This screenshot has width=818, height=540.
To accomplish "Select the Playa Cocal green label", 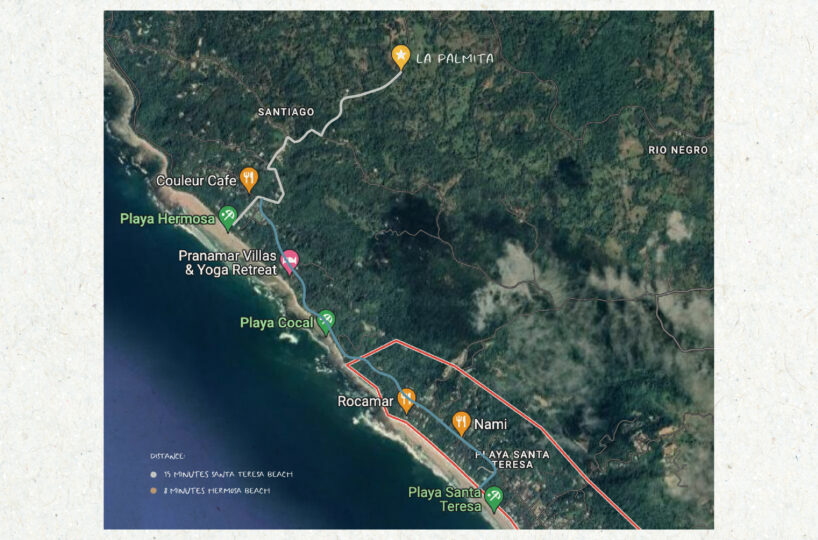I will pos(277,323).
